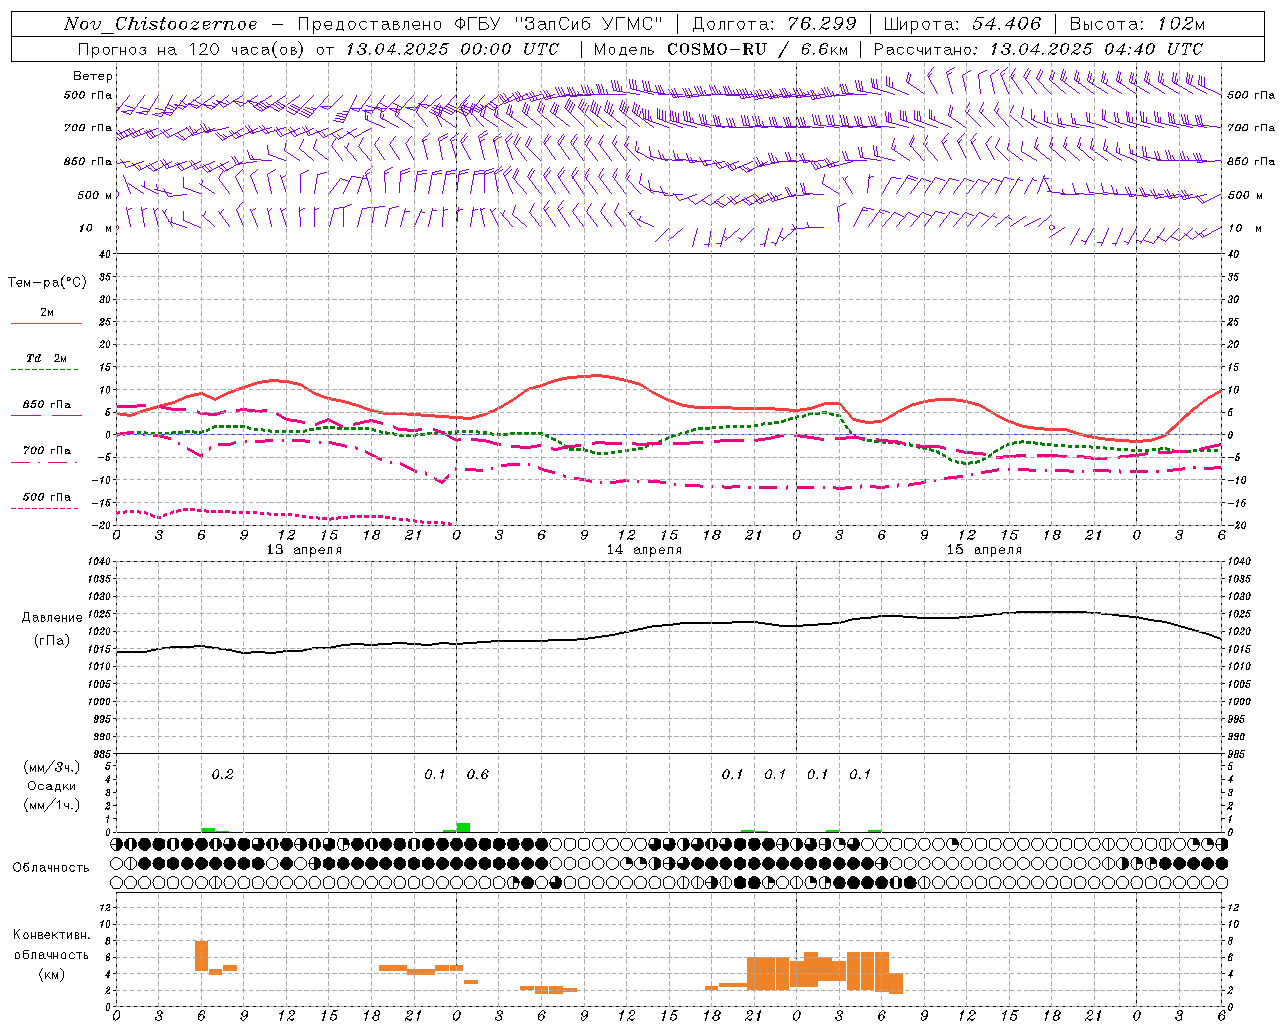Click the (км) convective cloud unit label
Screen dimensions: 1280x1024
pos(51,974)
